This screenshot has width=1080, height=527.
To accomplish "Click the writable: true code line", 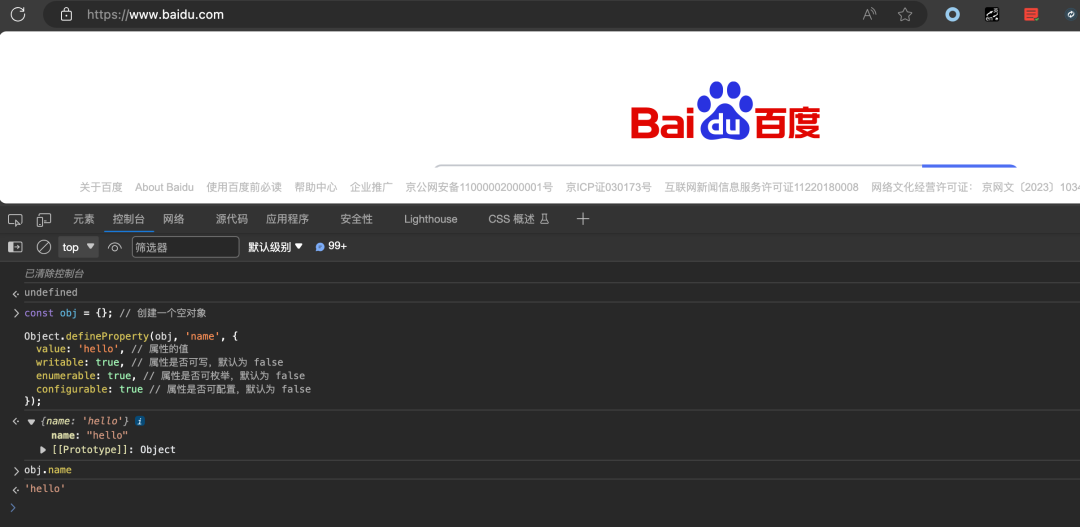I will point(159,362).
